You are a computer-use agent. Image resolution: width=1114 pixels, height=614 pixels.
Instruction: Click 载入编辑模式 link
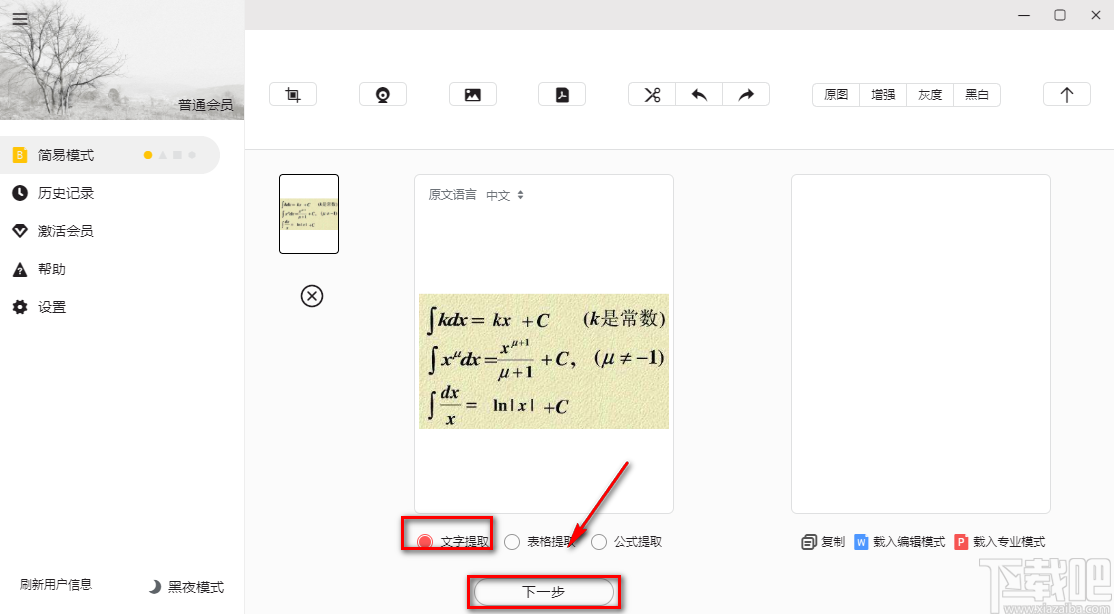tap(909, 542)
